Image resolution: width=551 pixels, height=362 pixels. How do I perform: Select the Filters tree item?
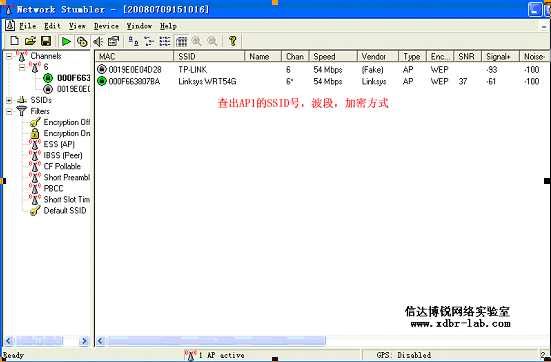40,111
